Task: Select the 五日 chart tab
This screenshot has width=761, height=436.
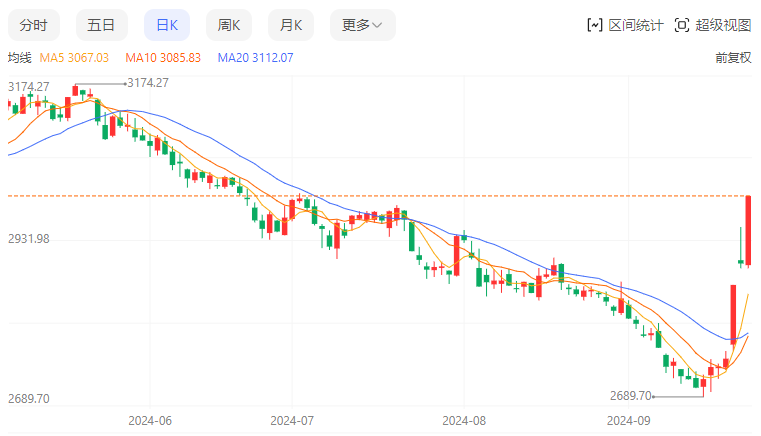Action: [x=101, y=25]
